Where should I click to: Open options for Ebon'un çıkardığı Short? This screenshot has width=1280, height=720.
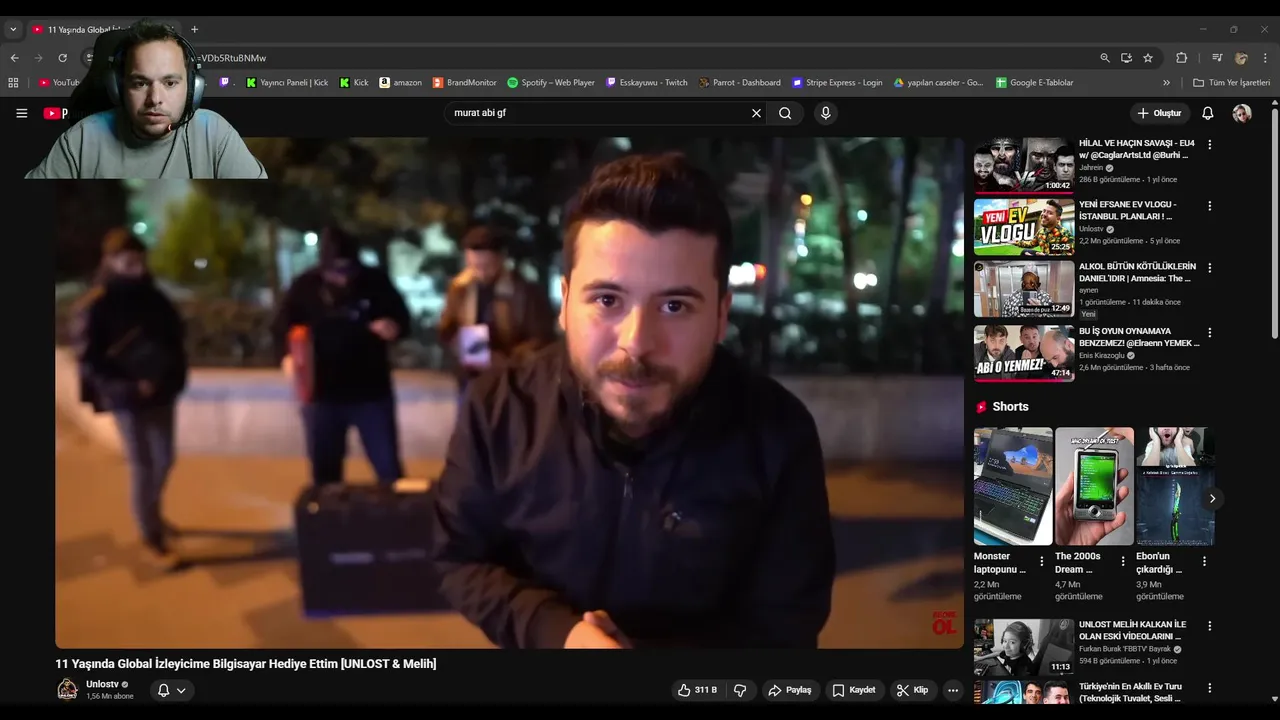pyautogui.click(x=1203, y=562)
